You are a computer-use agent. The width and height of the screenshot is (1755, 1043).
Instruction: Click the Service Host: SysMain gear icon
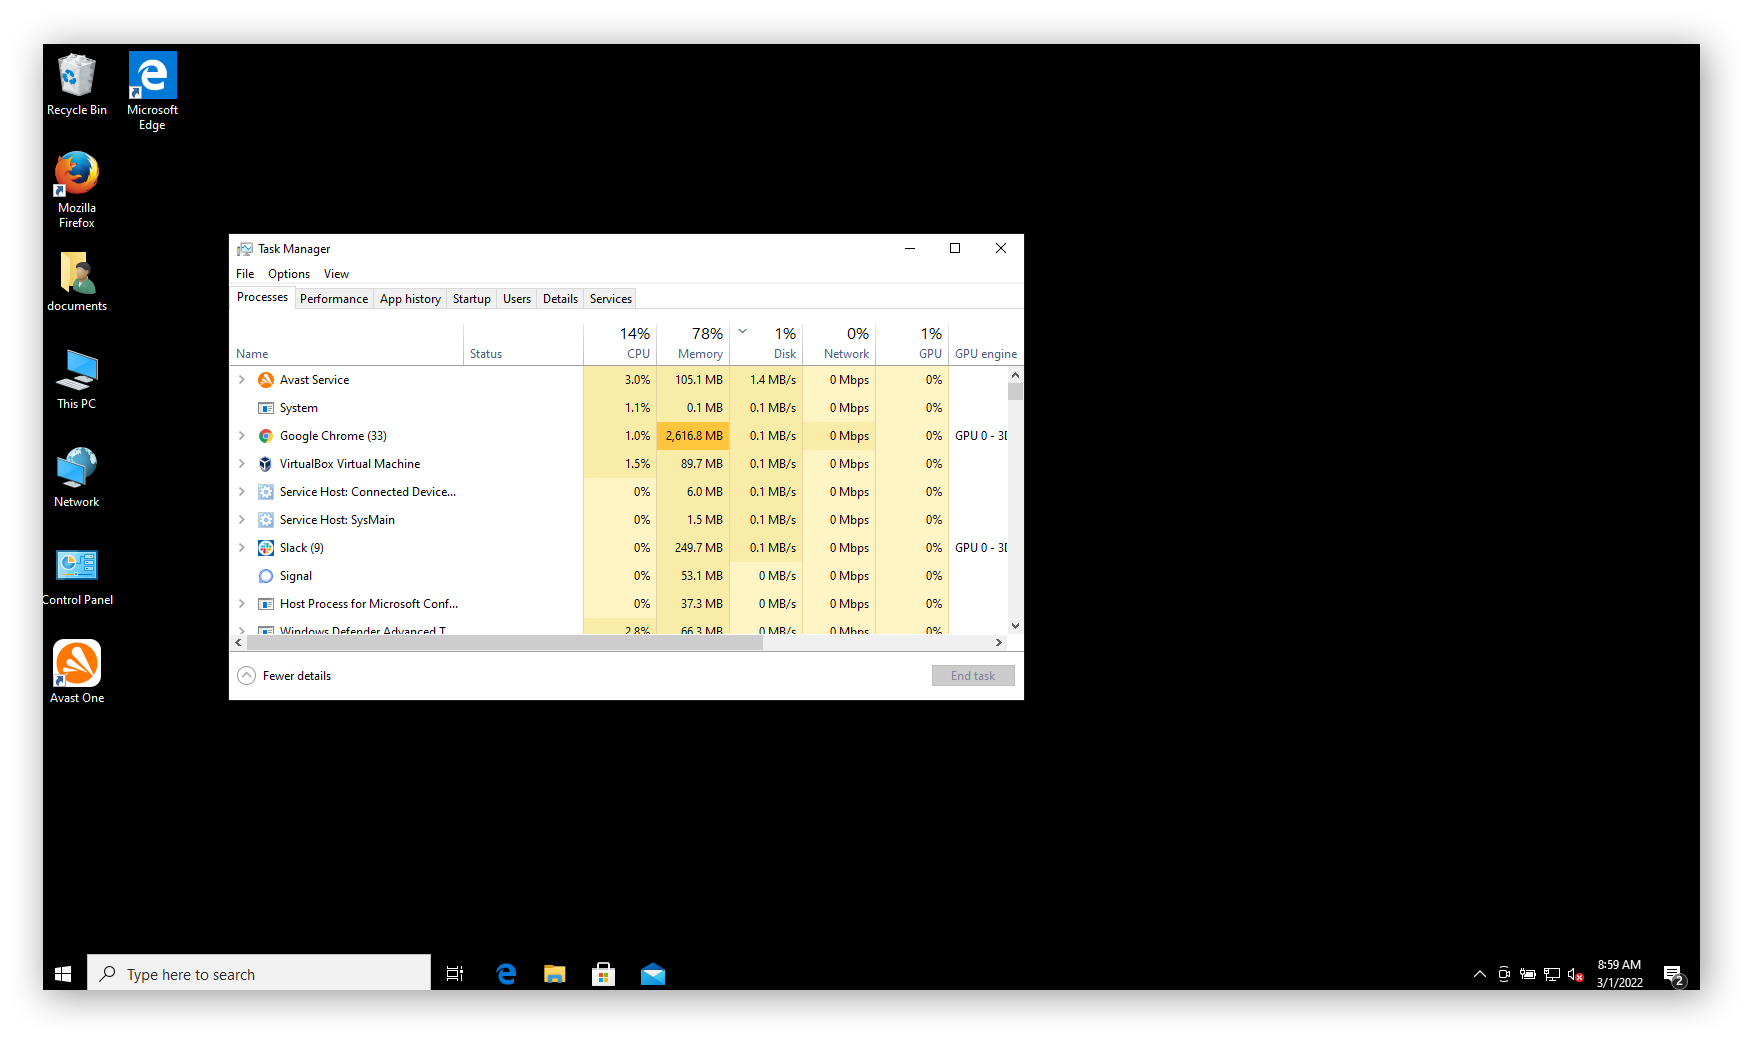tap(266, 519)
